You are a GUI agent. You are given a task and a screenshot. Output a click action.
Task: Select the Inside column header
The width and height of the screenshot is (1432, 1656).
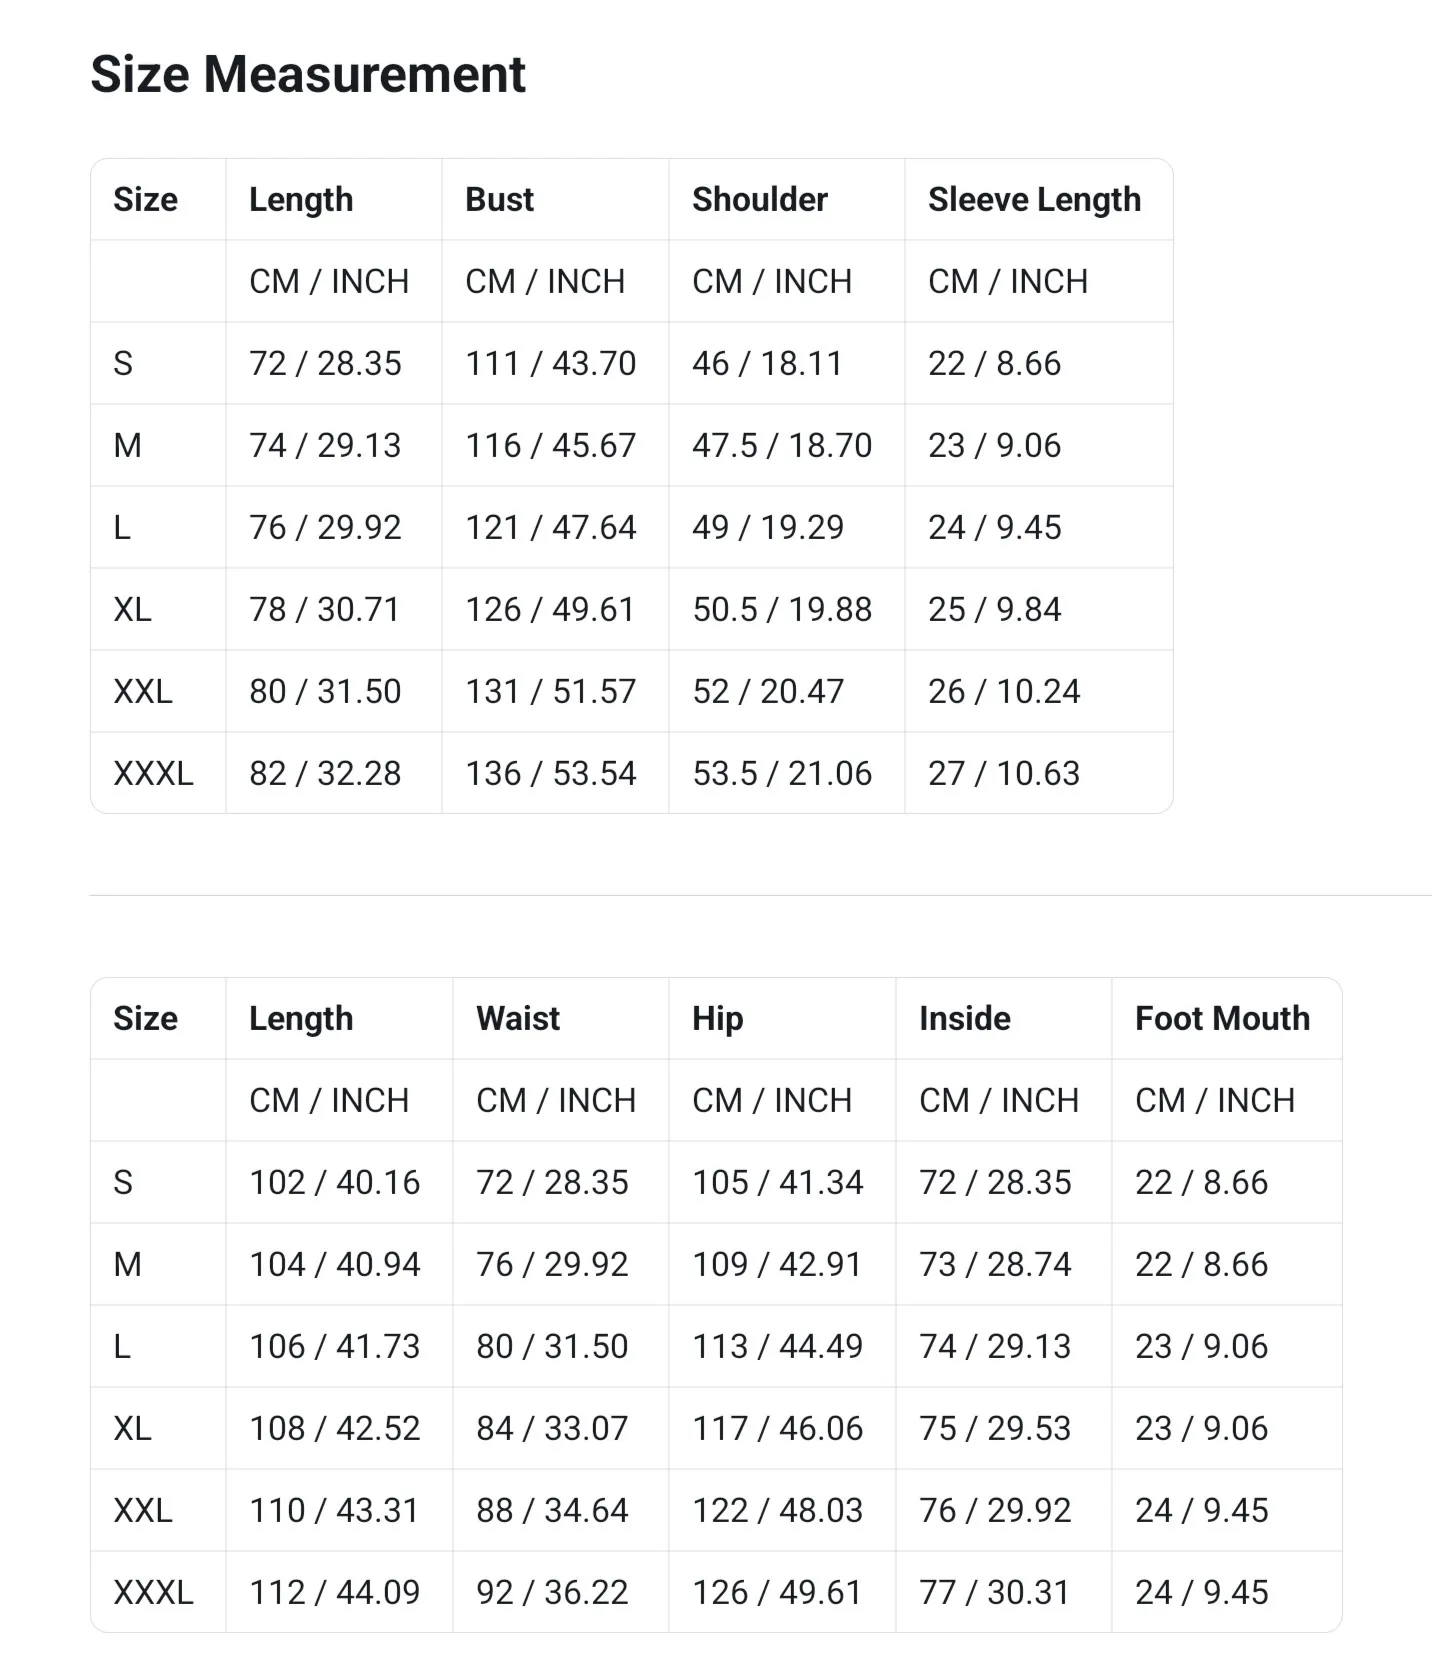point(965,1018)
